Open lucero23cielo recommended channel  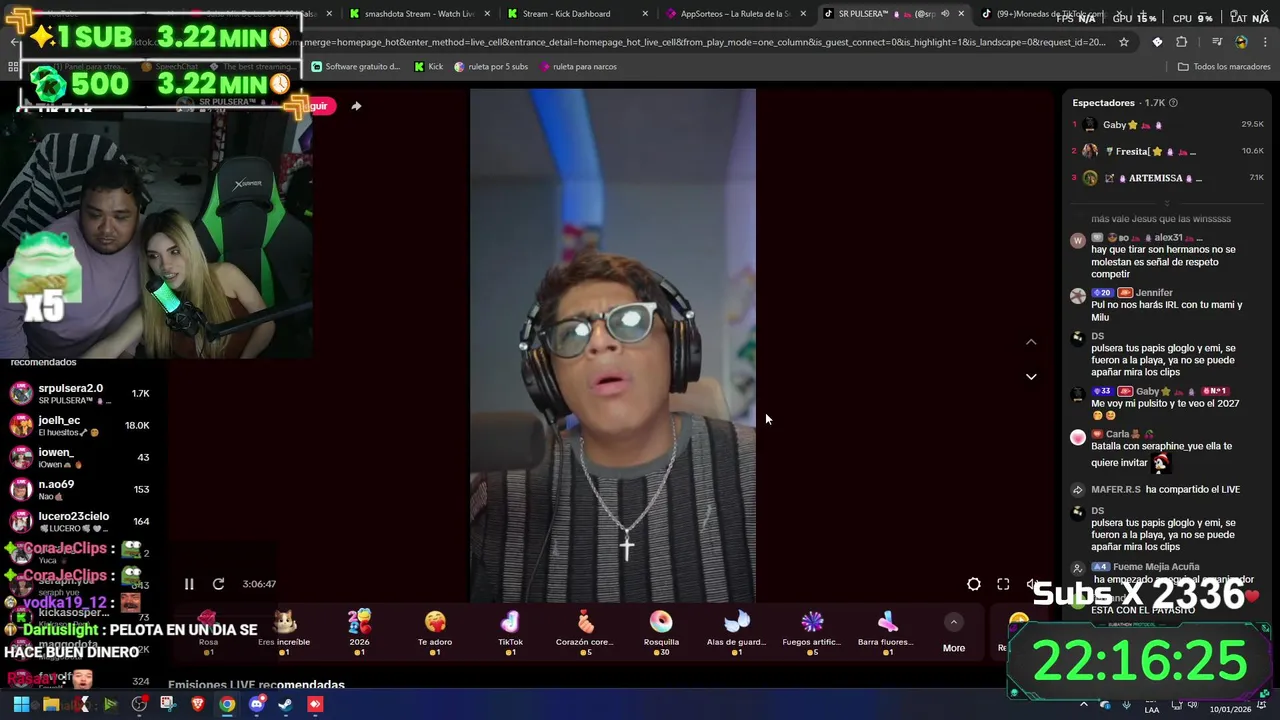pyautogui.click(x=80, y=521)
